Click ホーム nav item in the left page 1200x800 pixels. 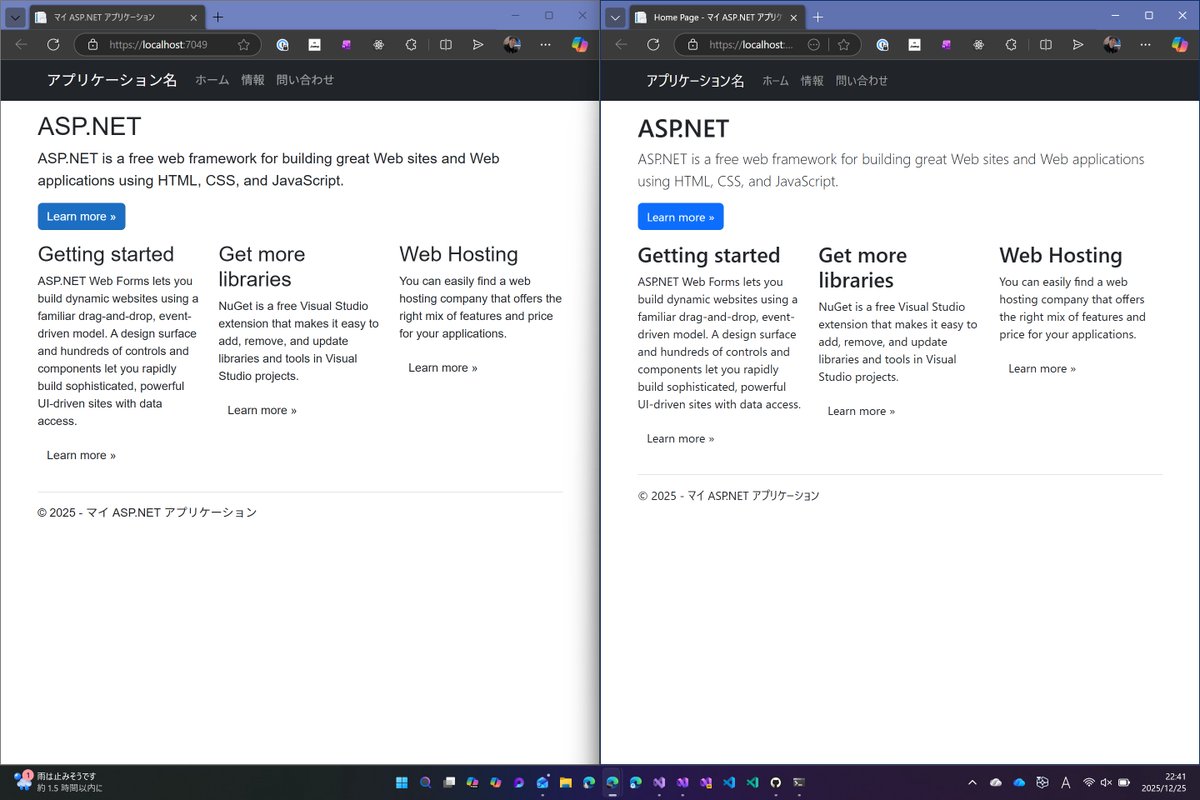tap(212, 80)
